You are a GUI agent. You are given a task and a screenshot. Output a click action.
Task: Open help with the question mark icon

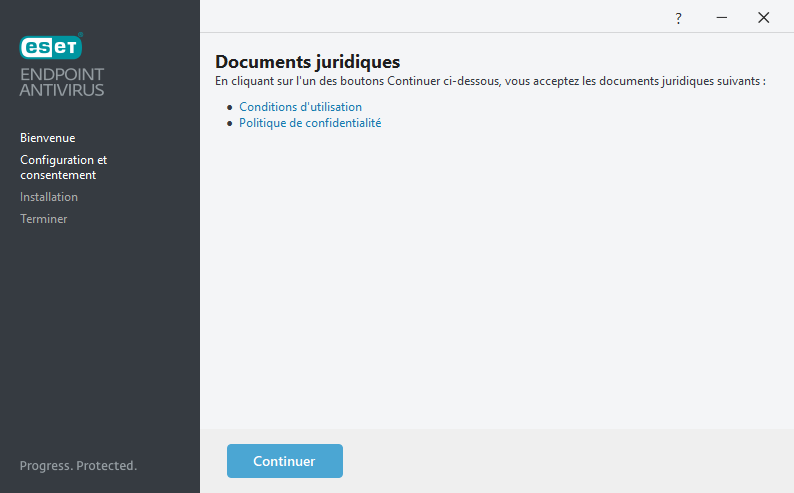tap(678, 18)
